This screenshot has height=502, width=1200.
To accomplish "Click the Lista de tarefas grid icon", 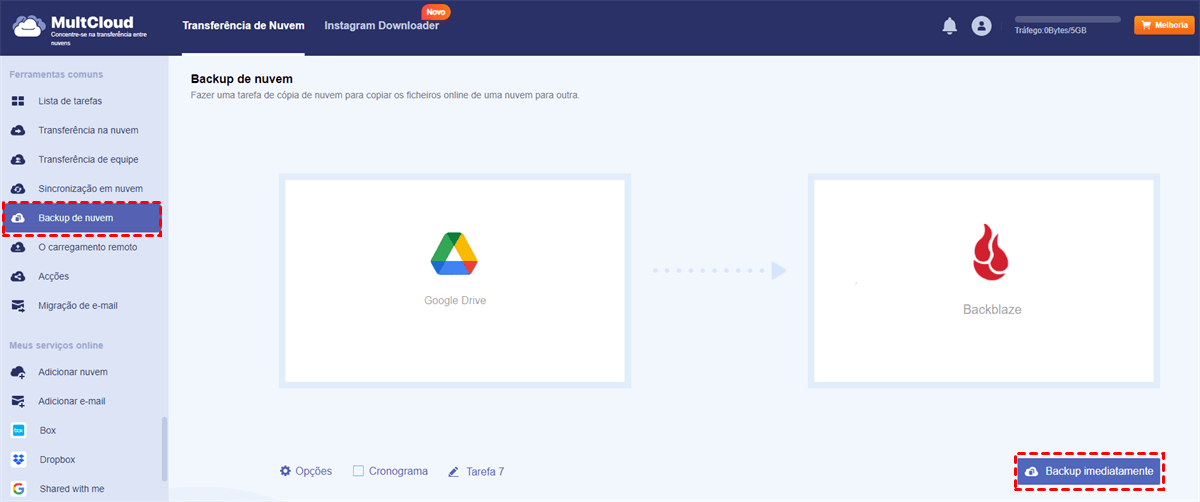I will tap(18, 101).
